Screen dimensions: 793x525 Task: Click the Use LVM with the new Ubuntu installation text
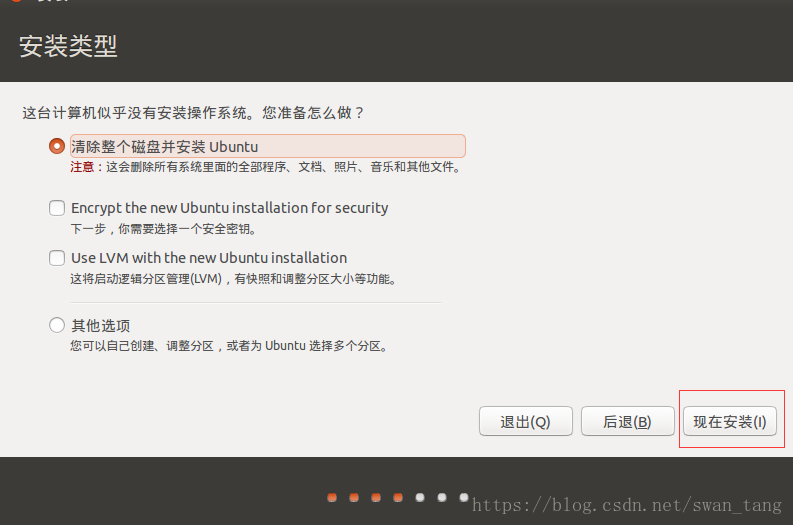pos(209,258)
